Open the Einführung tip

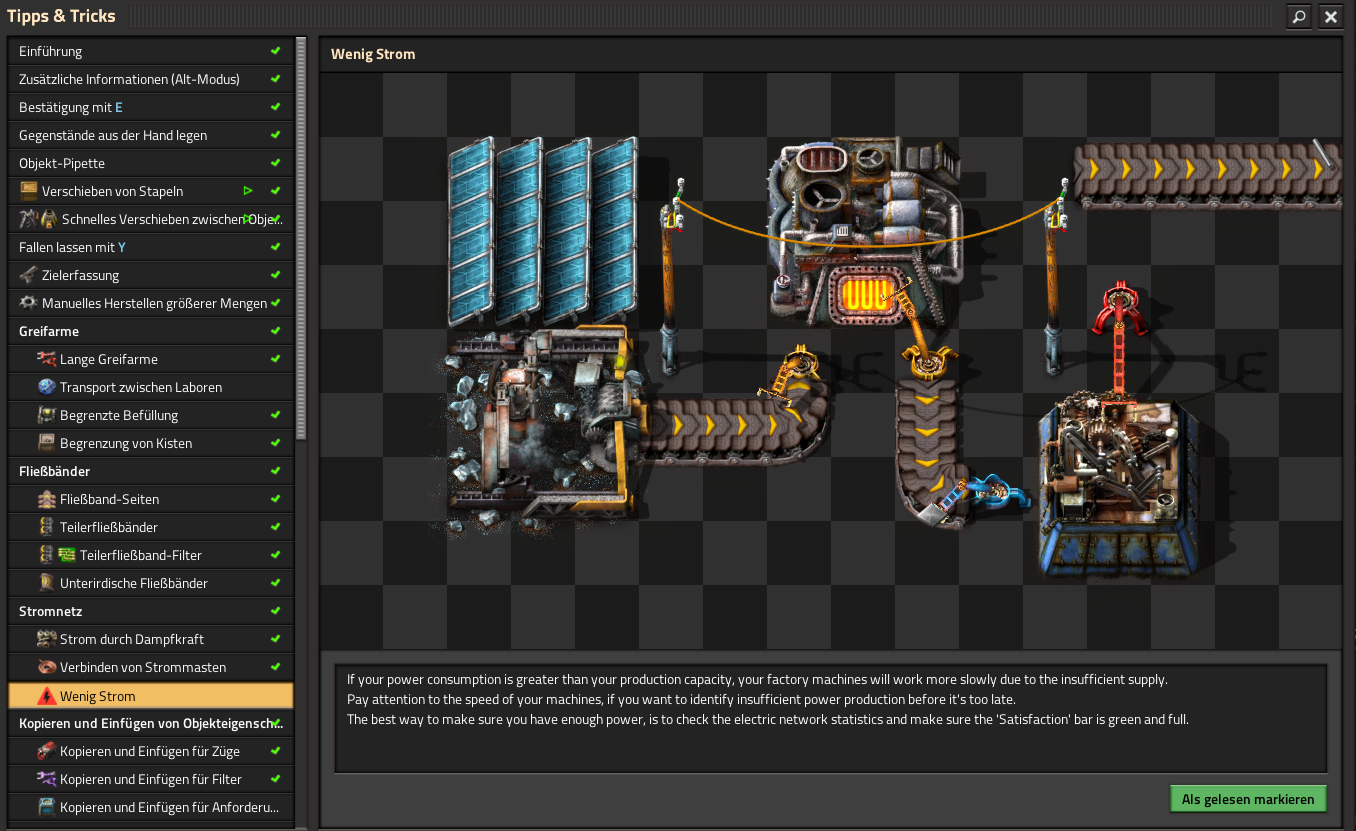click(x=151, y=51)
